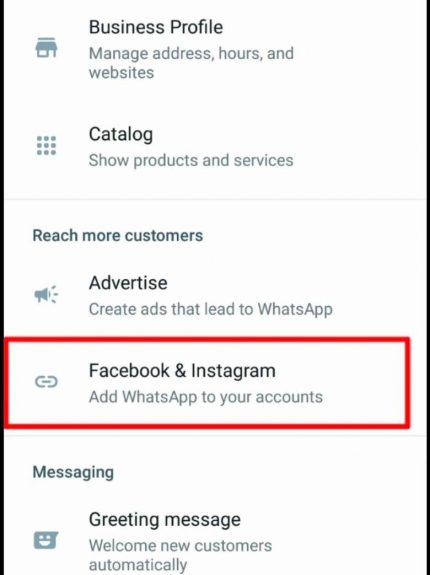Tap 'Welcome new customers automatically' description
Viewport: 430px width, 575px height.
[180, 555]
